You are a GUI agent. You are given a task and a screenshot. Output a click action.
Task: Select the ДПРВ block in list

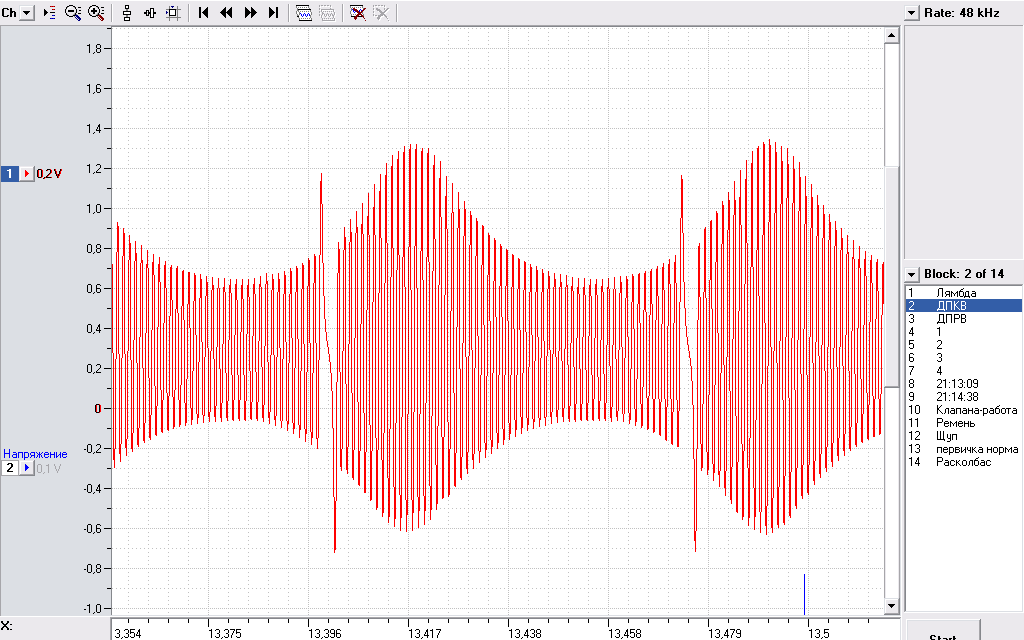963,319
